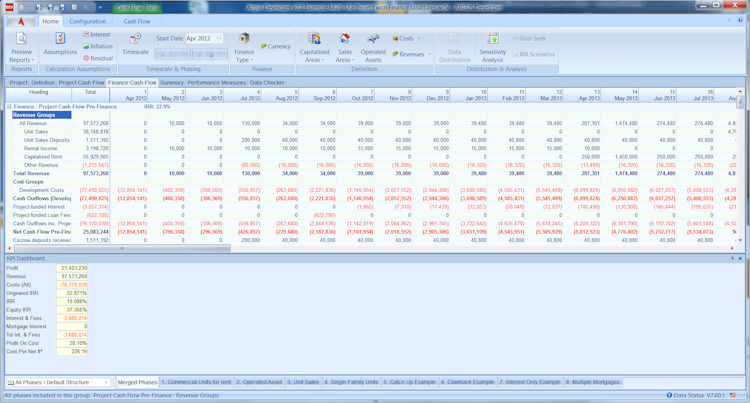Select the Cash Flow Tools contextual tab

(x=137, y=8)
